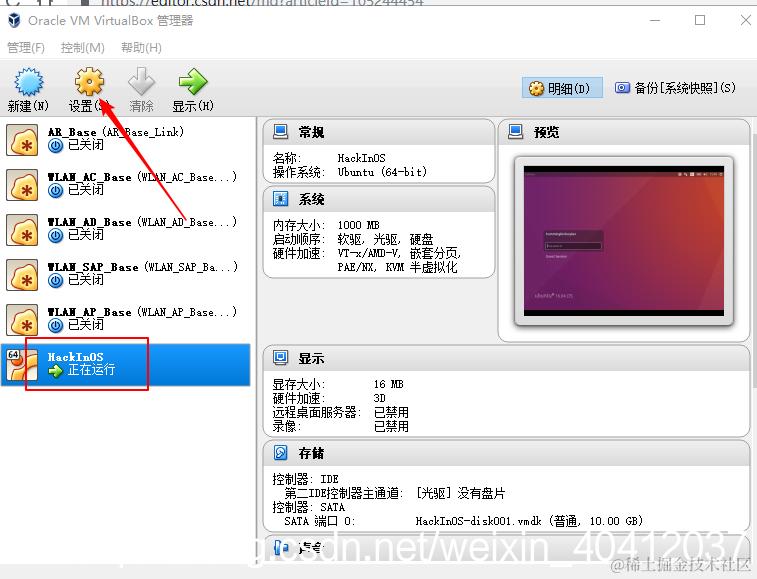Open the 系统 section header
The width and height of the screenshot is (757, 579).
(379, 199)
